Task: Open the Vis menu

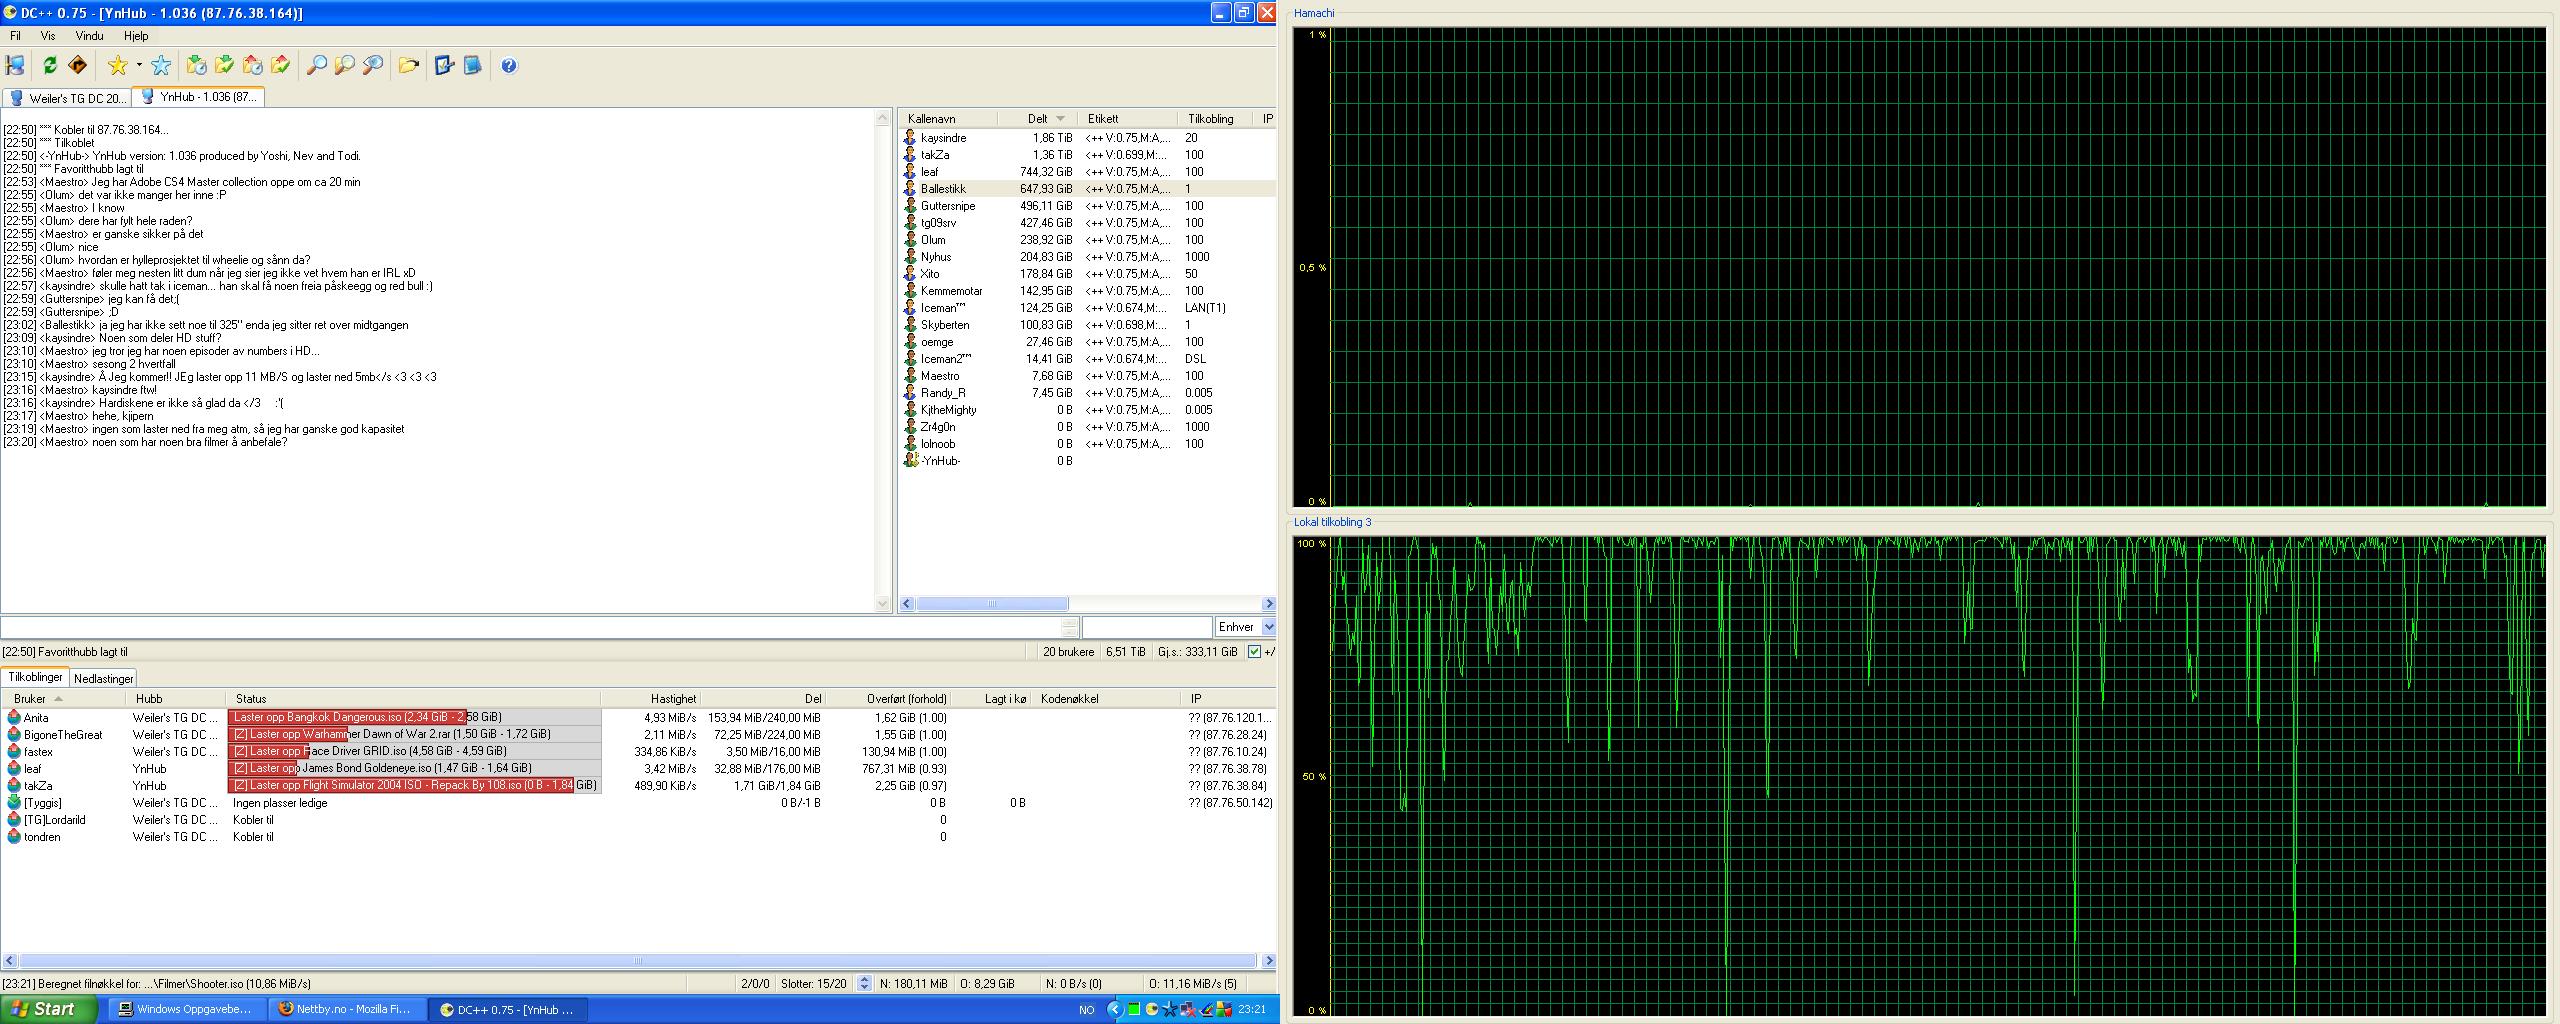Action: pos(48,36)
